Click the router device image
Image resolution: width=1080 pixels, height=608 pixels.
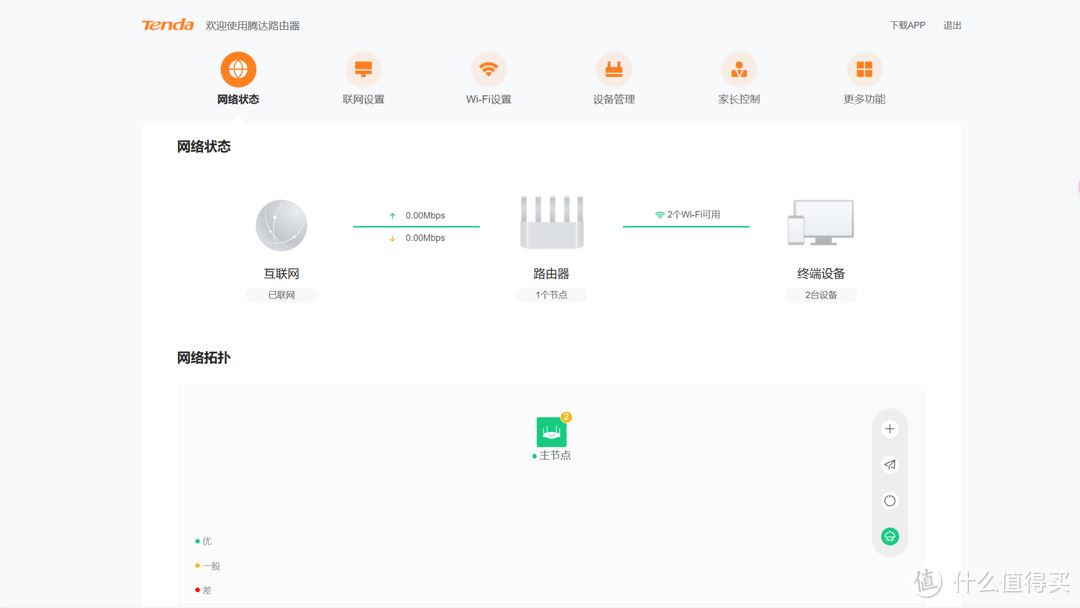click(x=551, y=223)
